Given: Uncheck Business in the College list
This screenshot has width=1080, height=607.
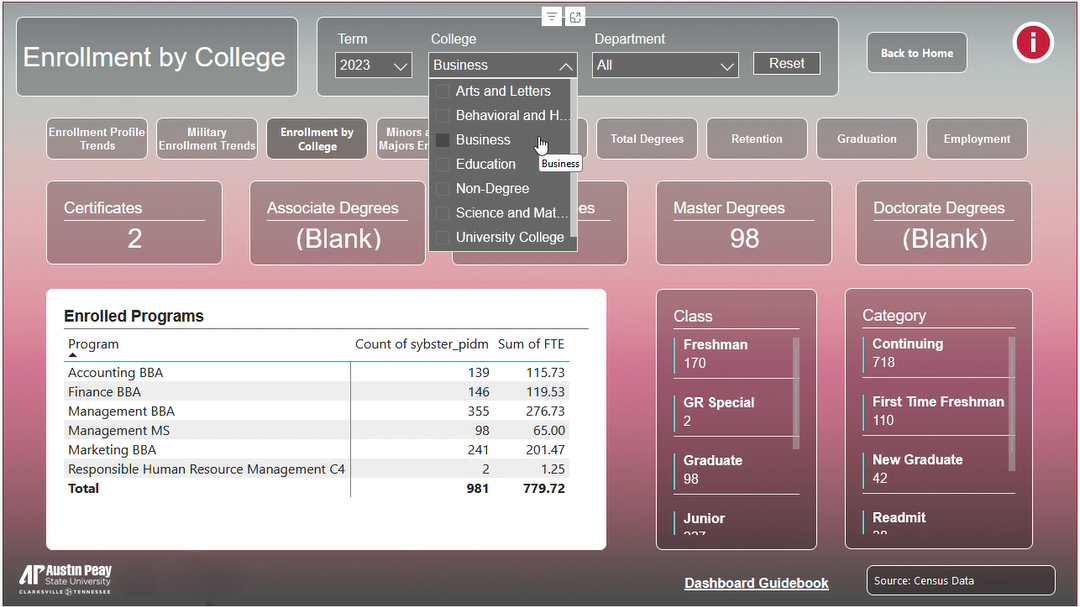Looking at the screenshot, I should (x=441, y=140).
